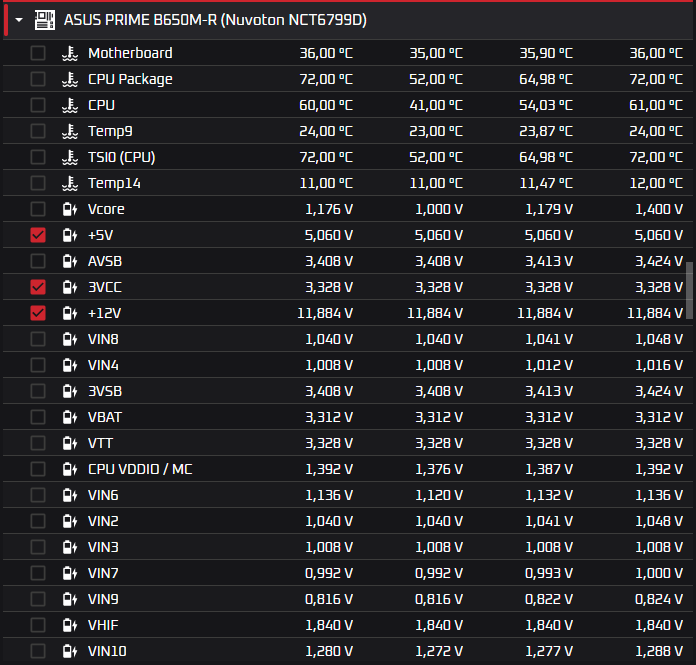
Task: Click the 'Temp9' sensor label
Action: tap(110, 131)
